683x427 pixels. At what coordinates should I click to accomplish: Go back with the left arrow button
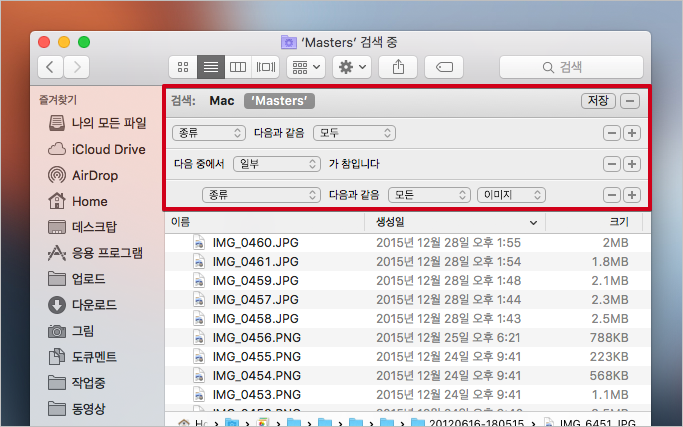51,67
